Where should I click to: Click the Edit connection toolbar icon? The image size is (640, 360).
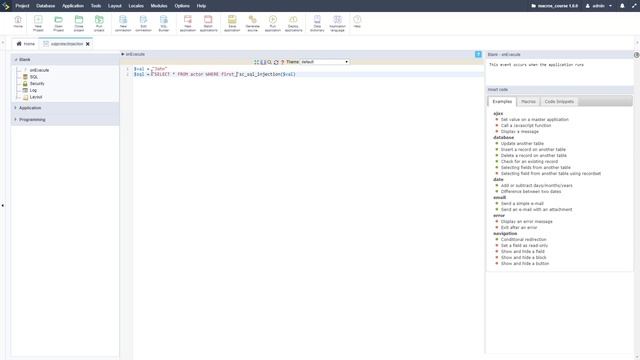pos(143,24)
